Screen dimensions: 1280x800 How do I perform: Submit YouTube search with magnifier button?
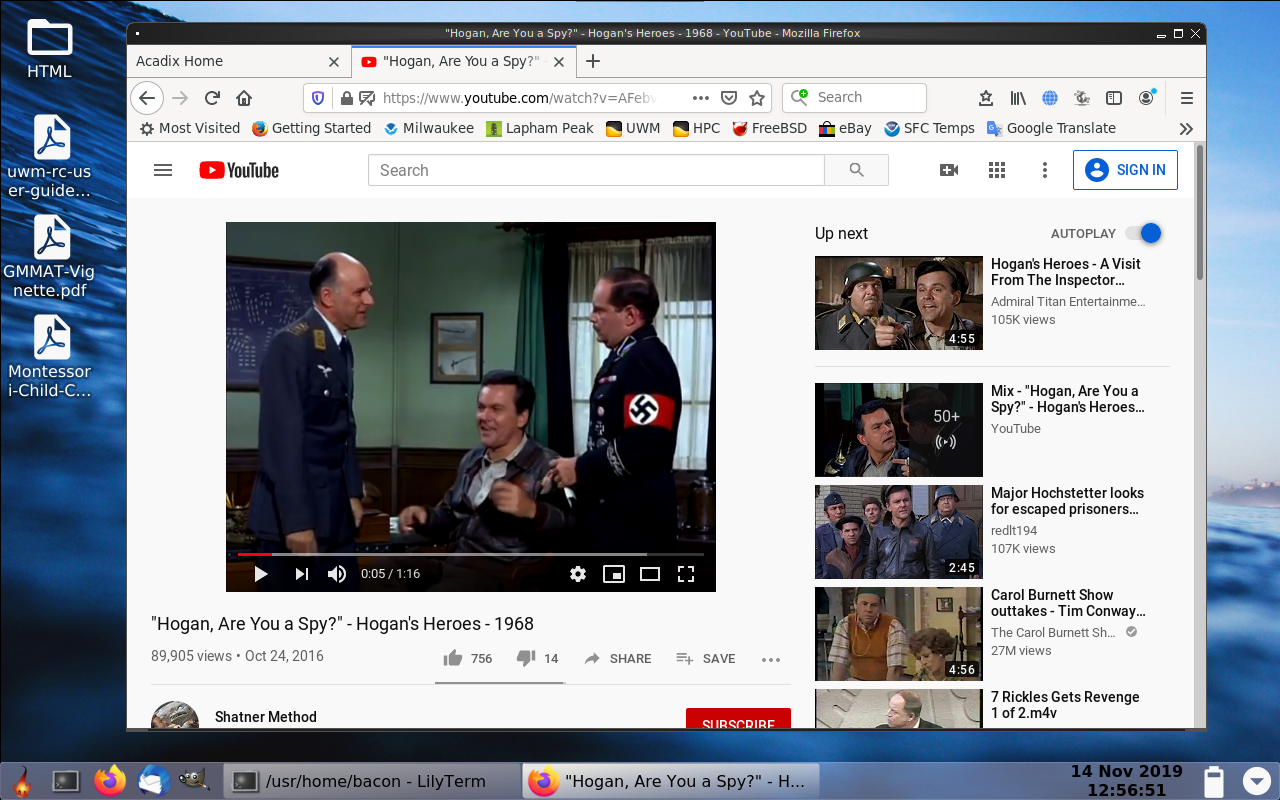pyautogui.click(x=856, y=170)
